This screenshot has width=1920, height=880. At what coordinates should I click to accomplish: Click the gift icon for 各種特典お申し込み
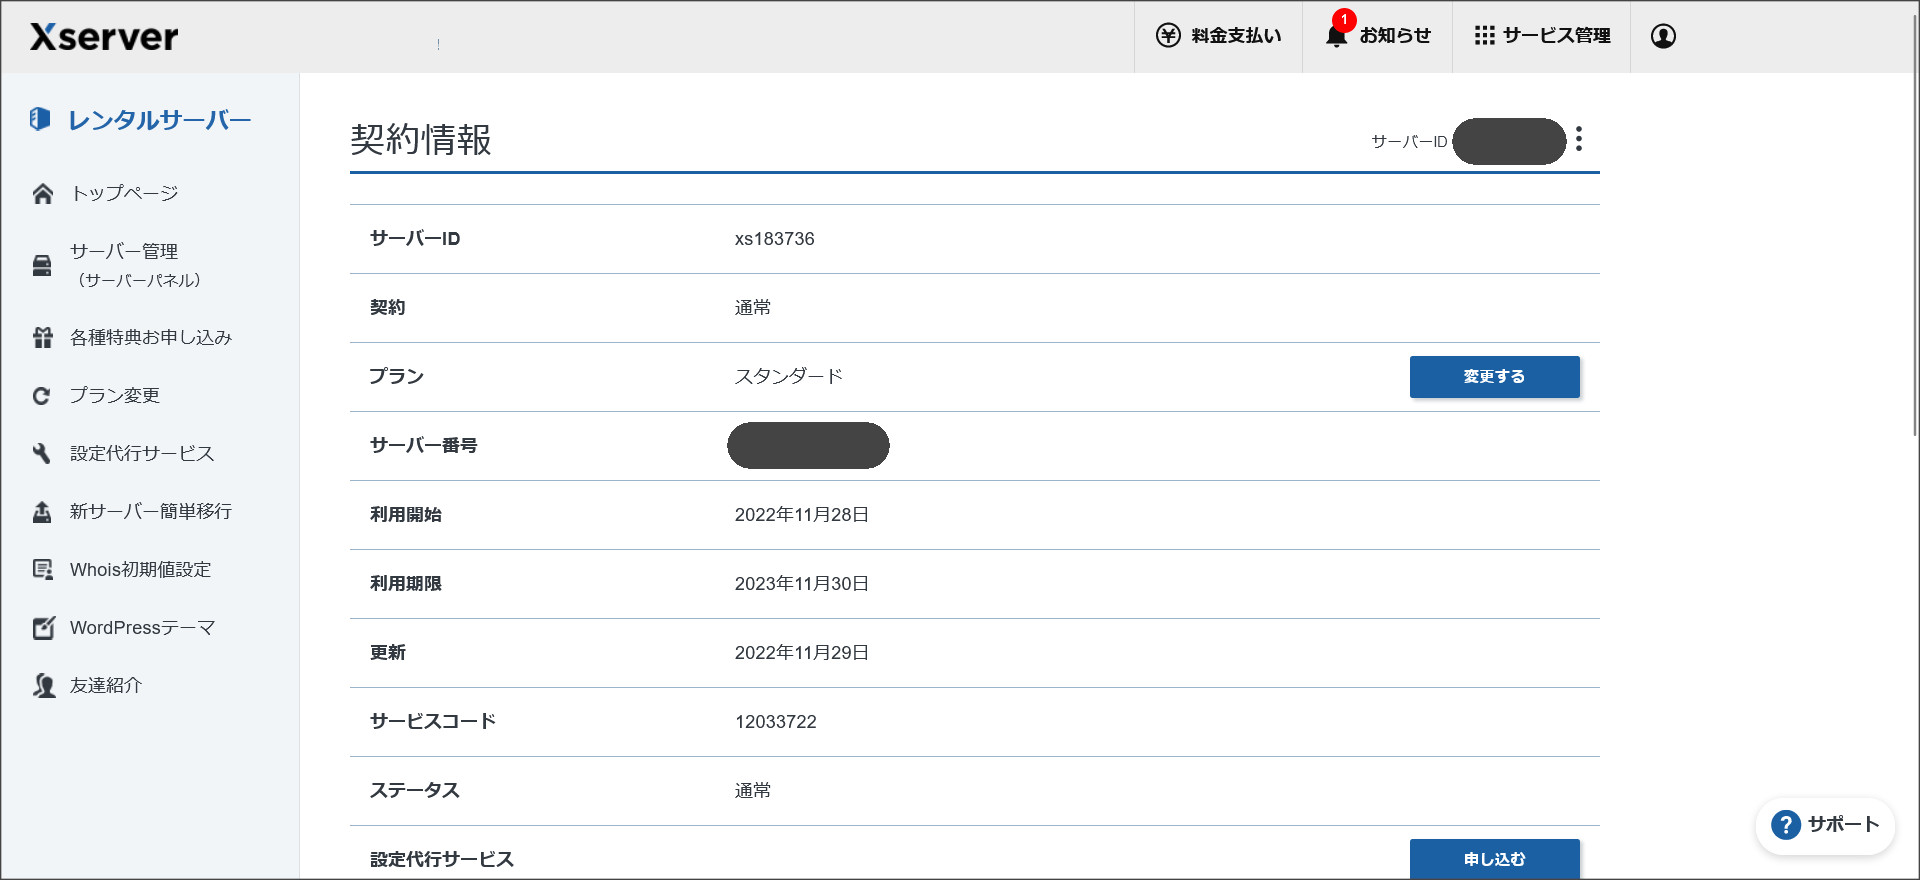click(42, 338)
